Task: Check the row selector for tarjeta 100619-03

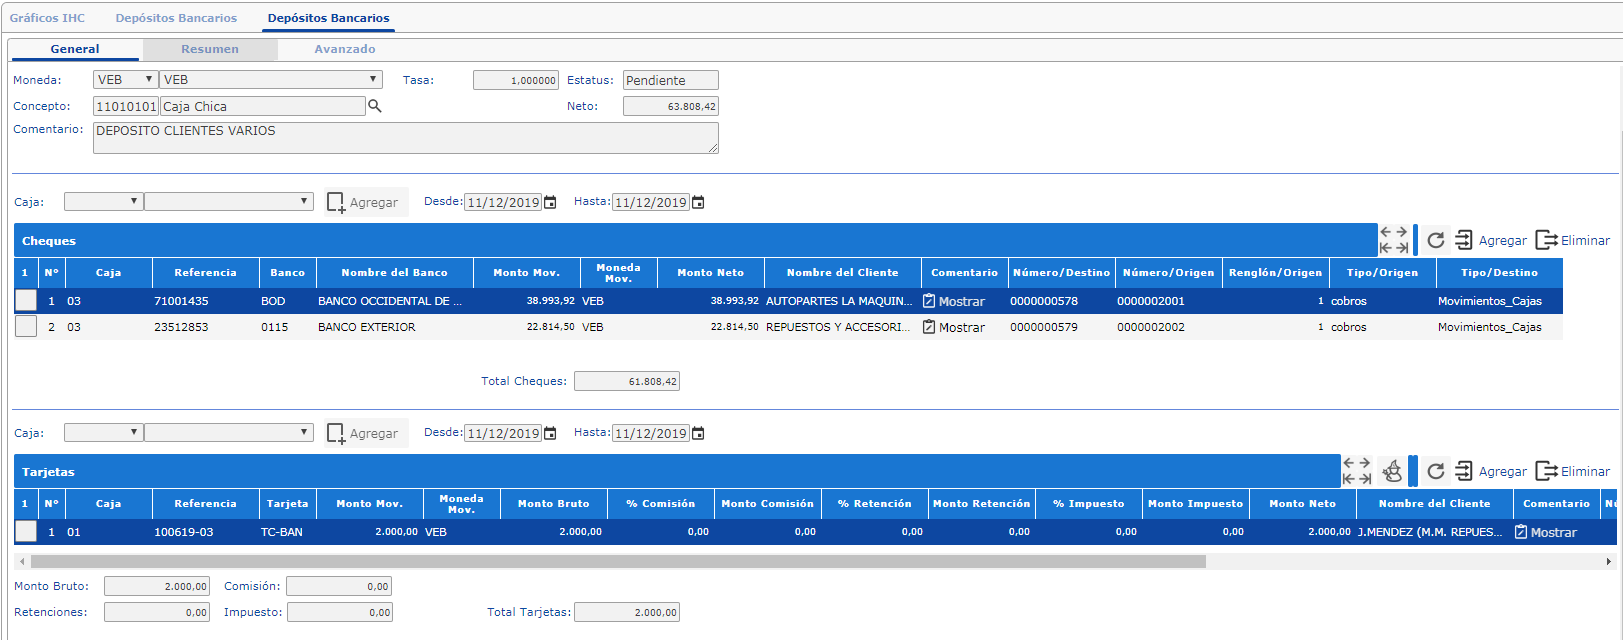Action: pyautogui.click(x=26, y=531)
